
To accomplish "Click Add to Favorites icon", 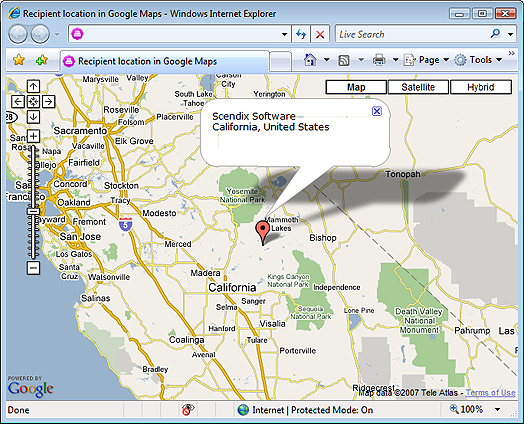I will tap(42, 60).
